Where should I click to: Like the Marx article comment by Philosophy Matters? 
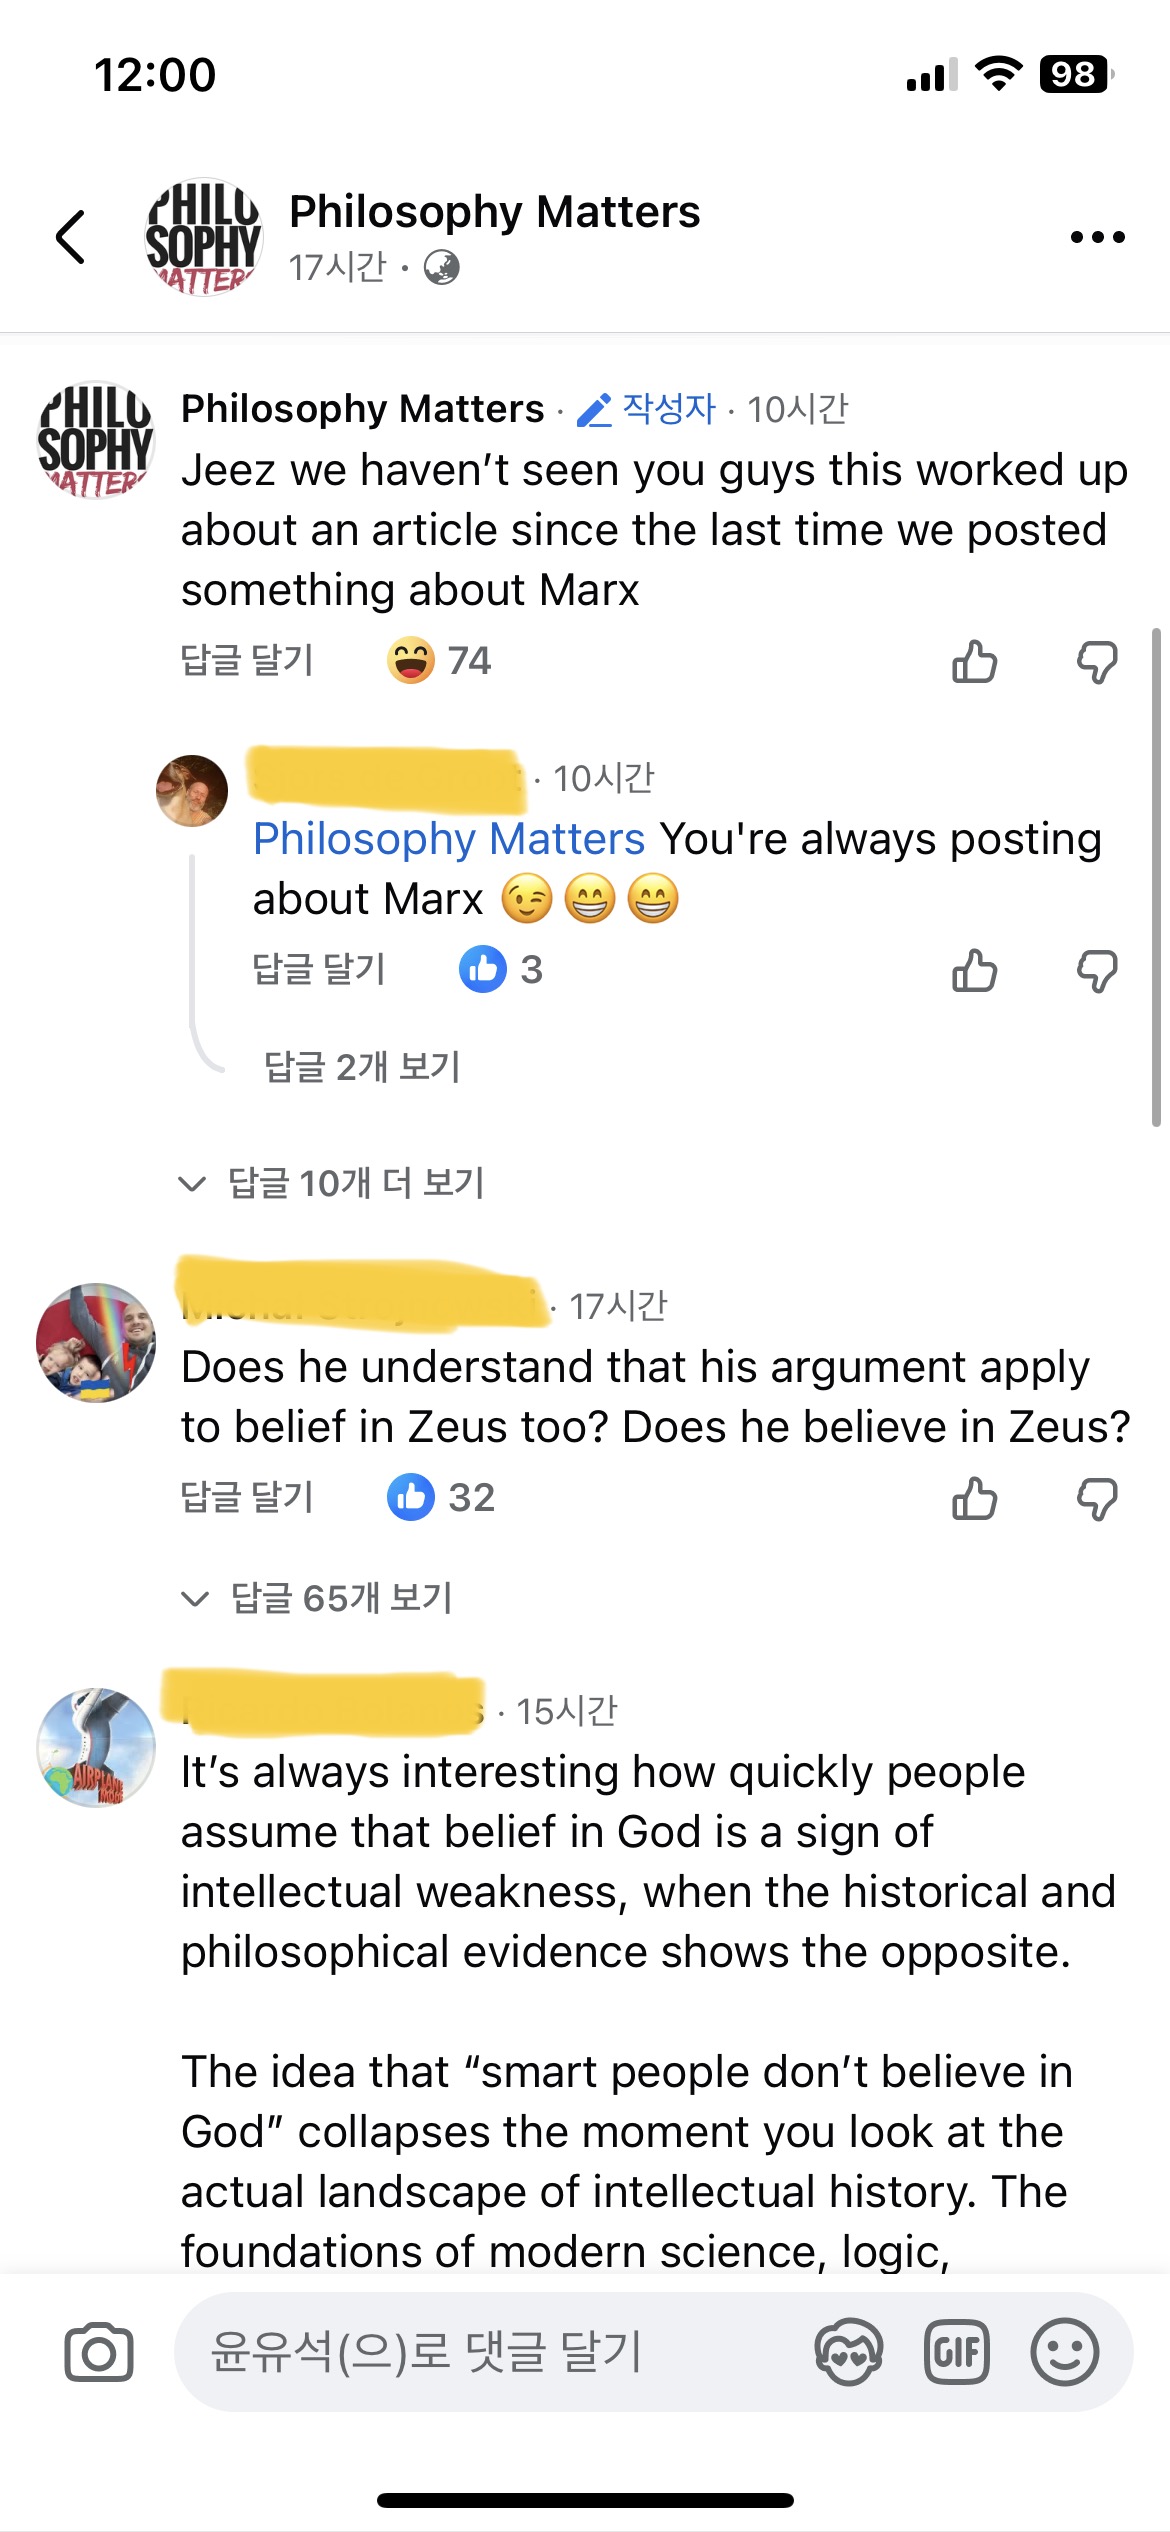(x=975, y=661)
